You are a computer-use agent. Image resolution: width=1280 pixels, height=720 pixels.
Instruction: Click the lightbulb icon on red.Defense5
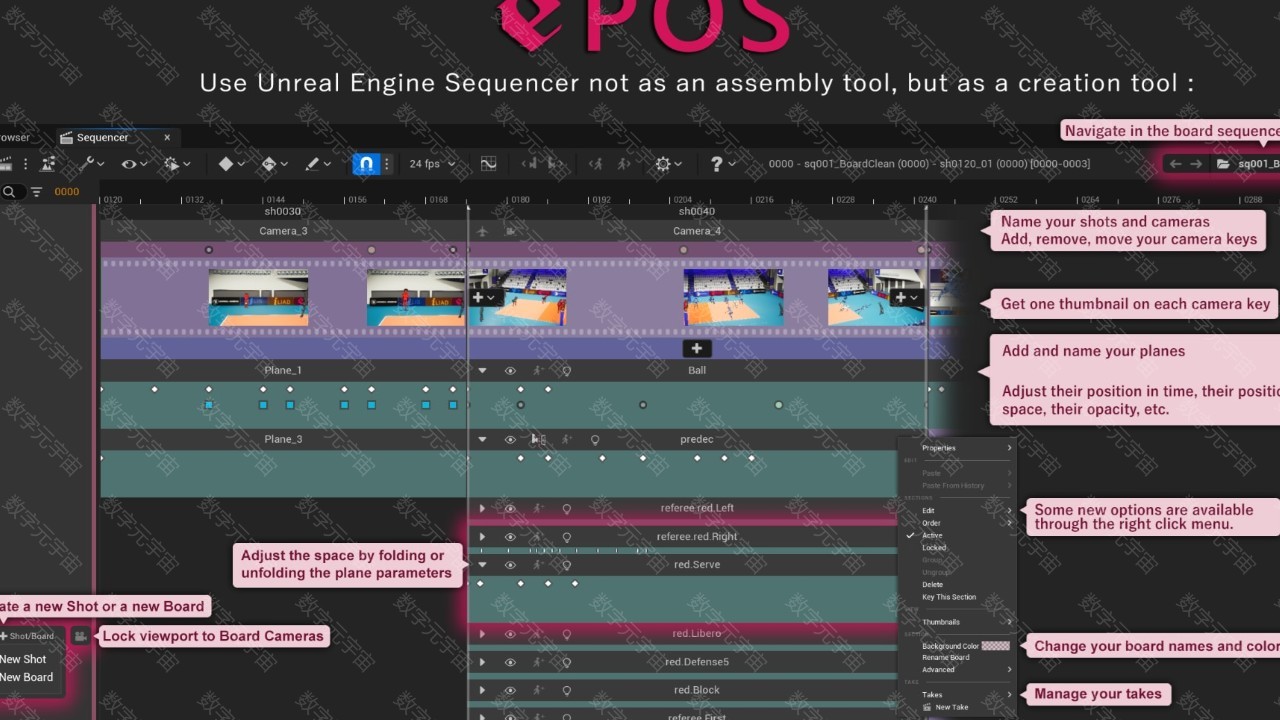pyautogui.click(x=566, y=662)
